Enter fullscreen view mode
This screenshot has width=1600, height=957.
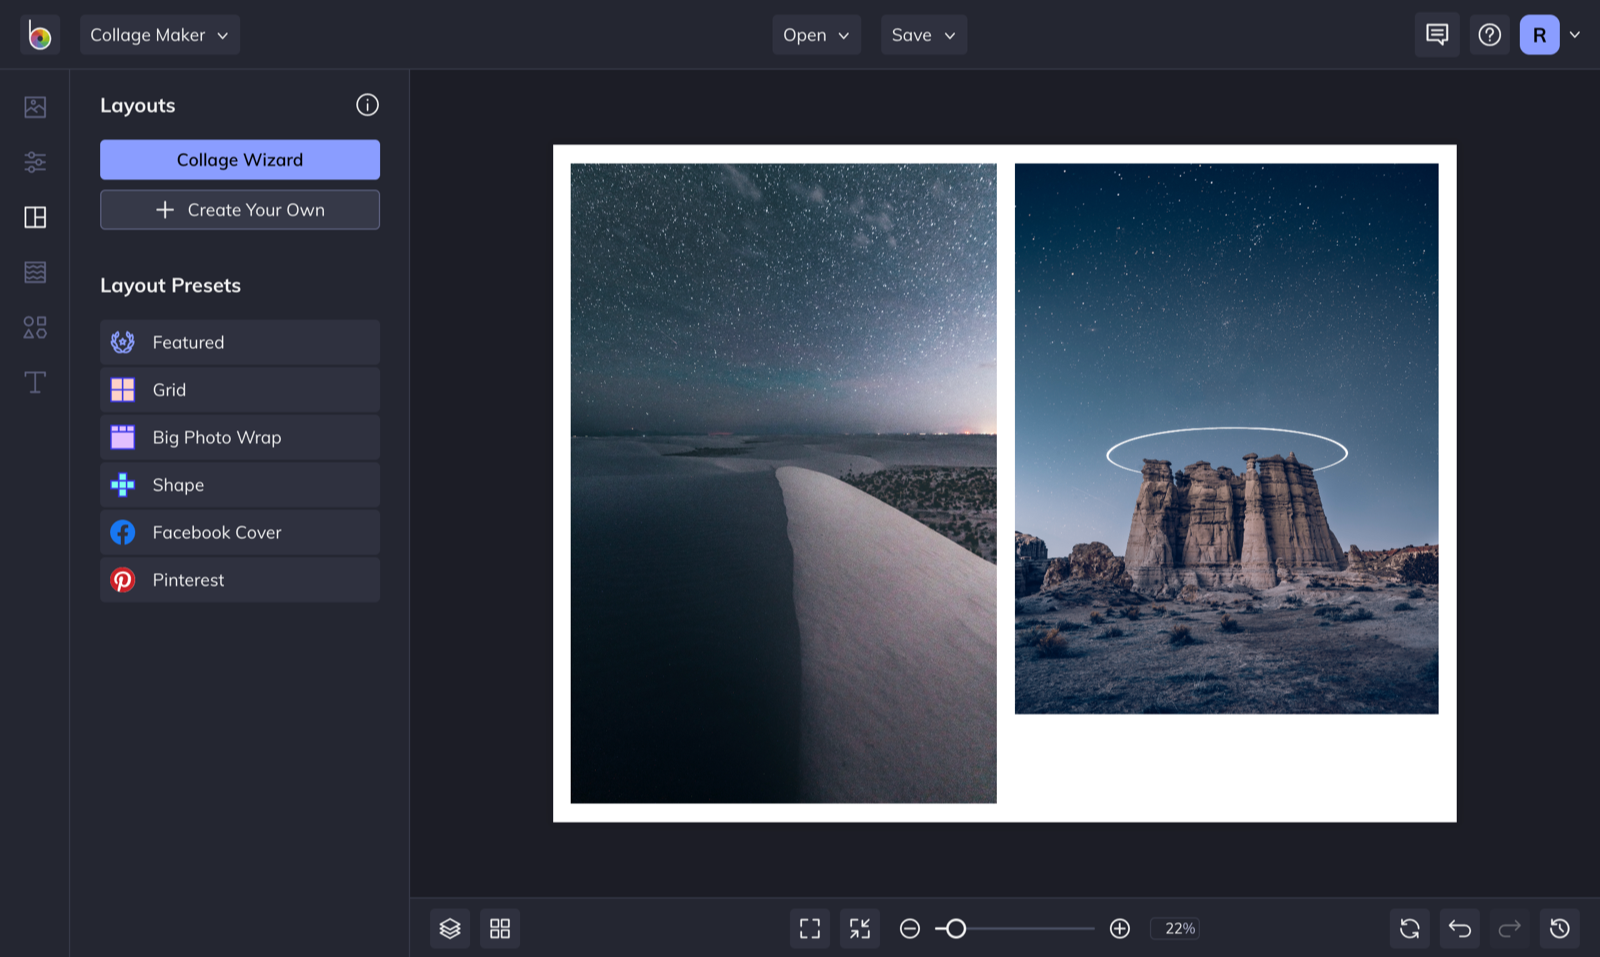click(810, 928)
